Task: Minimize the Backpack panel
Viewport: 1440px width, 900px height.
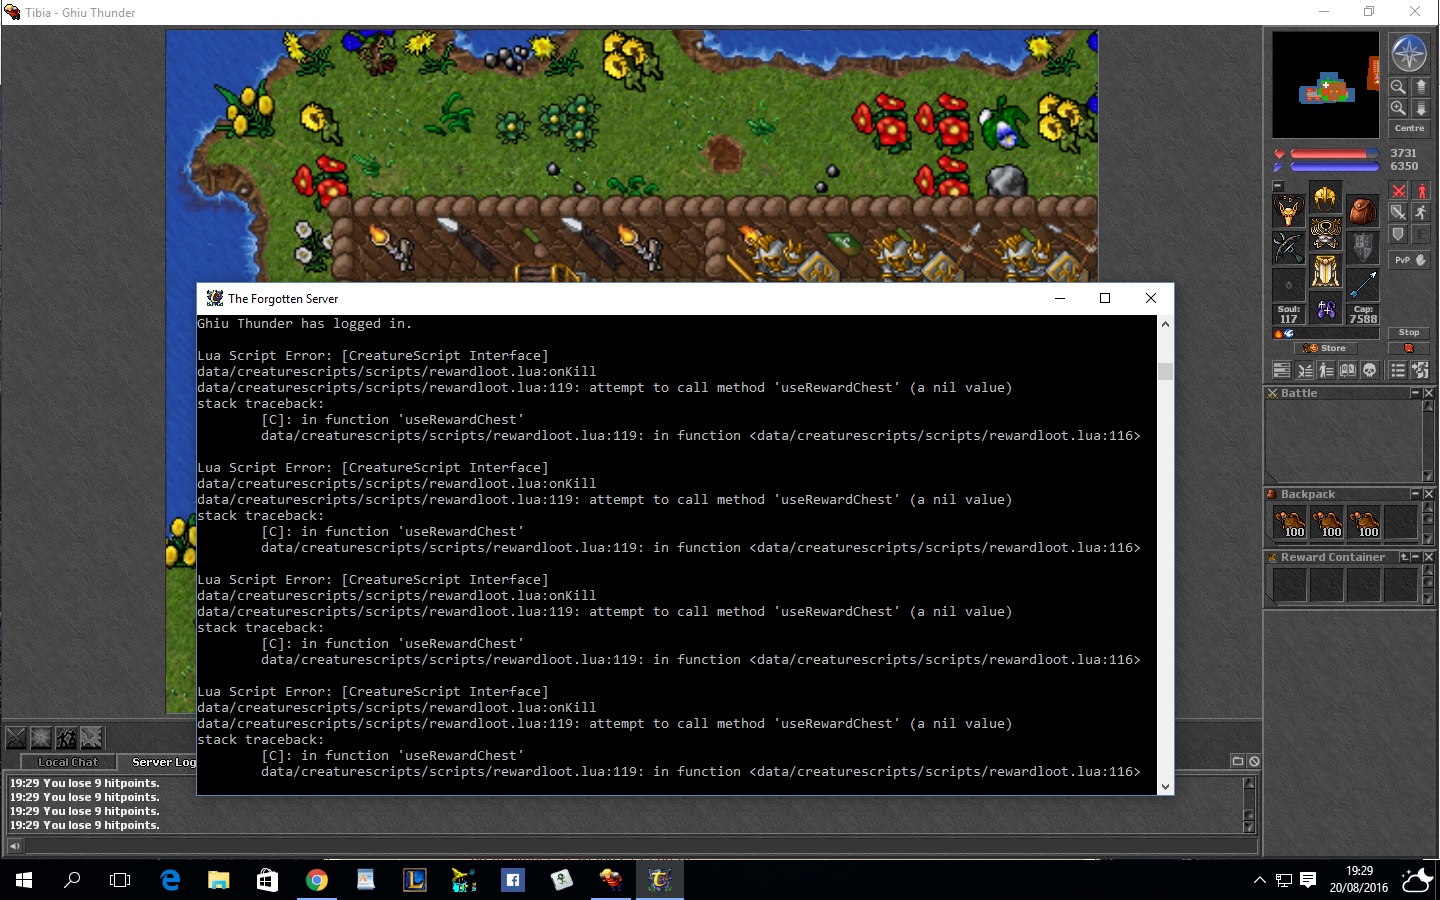Action: (1415, 494)
